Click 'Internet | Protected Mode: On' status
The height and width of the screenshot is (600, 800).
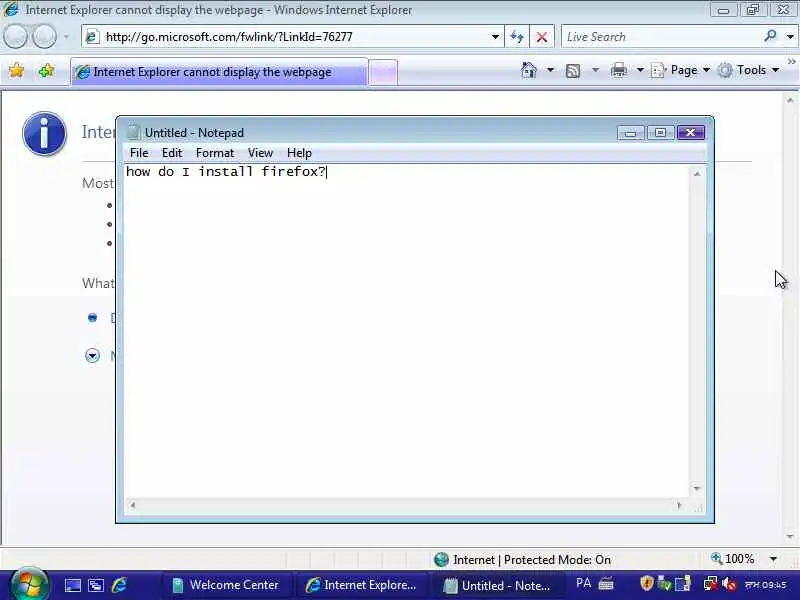tap(522, 560)
